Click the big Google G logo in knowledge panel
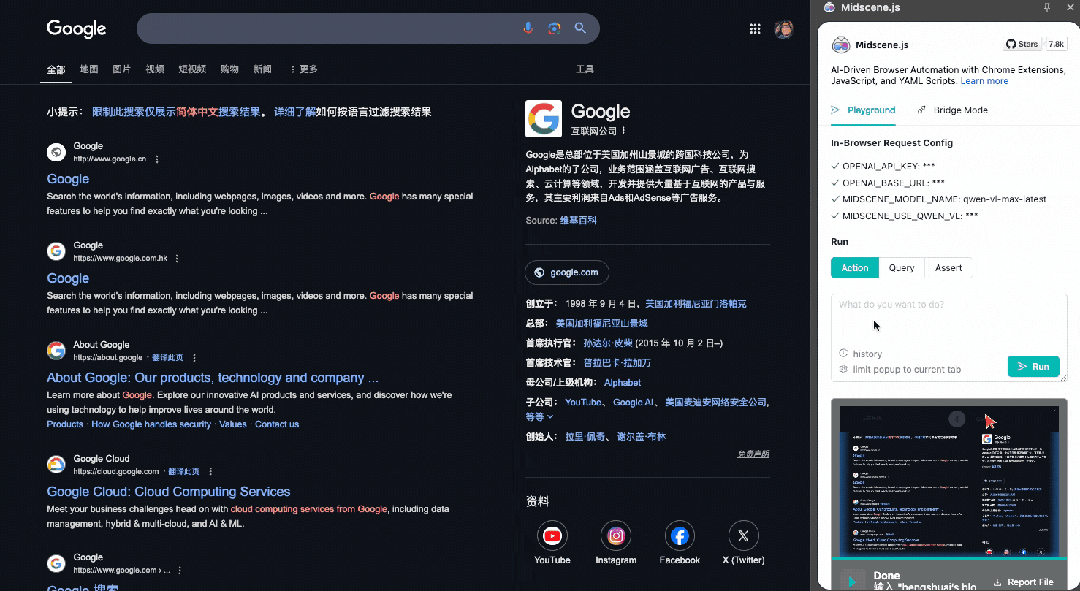Image resolution: width=1080 pixels, height=591 pixels. click(x=543, y=118)
